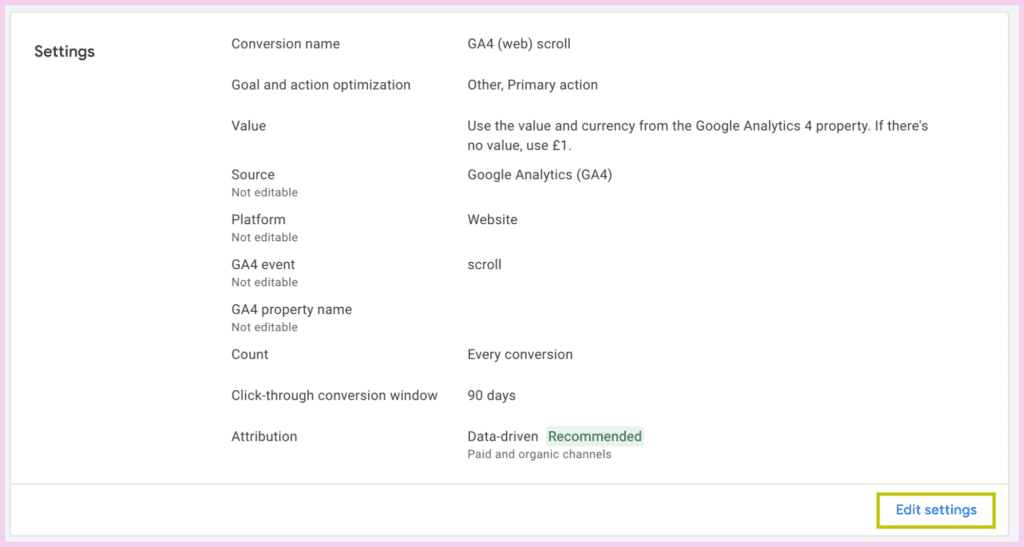Click the Source label
This screenshot has width=1024, height=547.
(253, 175)
